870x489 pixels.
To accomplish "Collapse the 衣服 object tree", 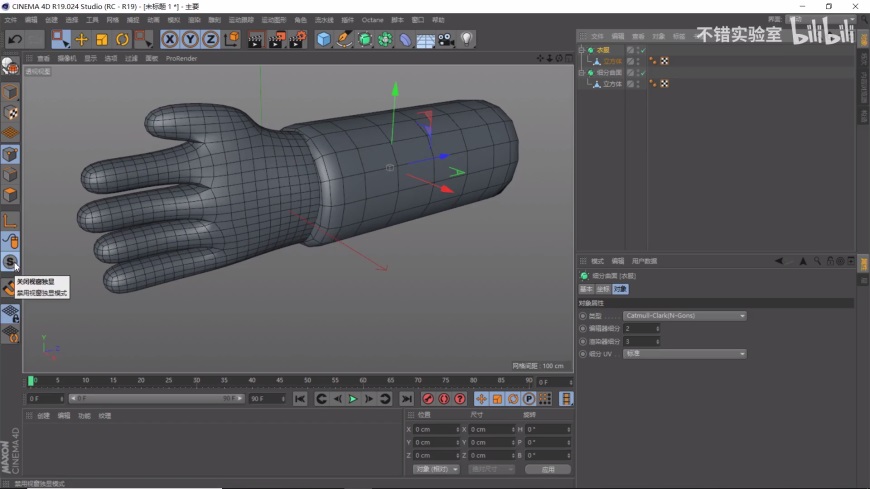I will coord(582,50).
